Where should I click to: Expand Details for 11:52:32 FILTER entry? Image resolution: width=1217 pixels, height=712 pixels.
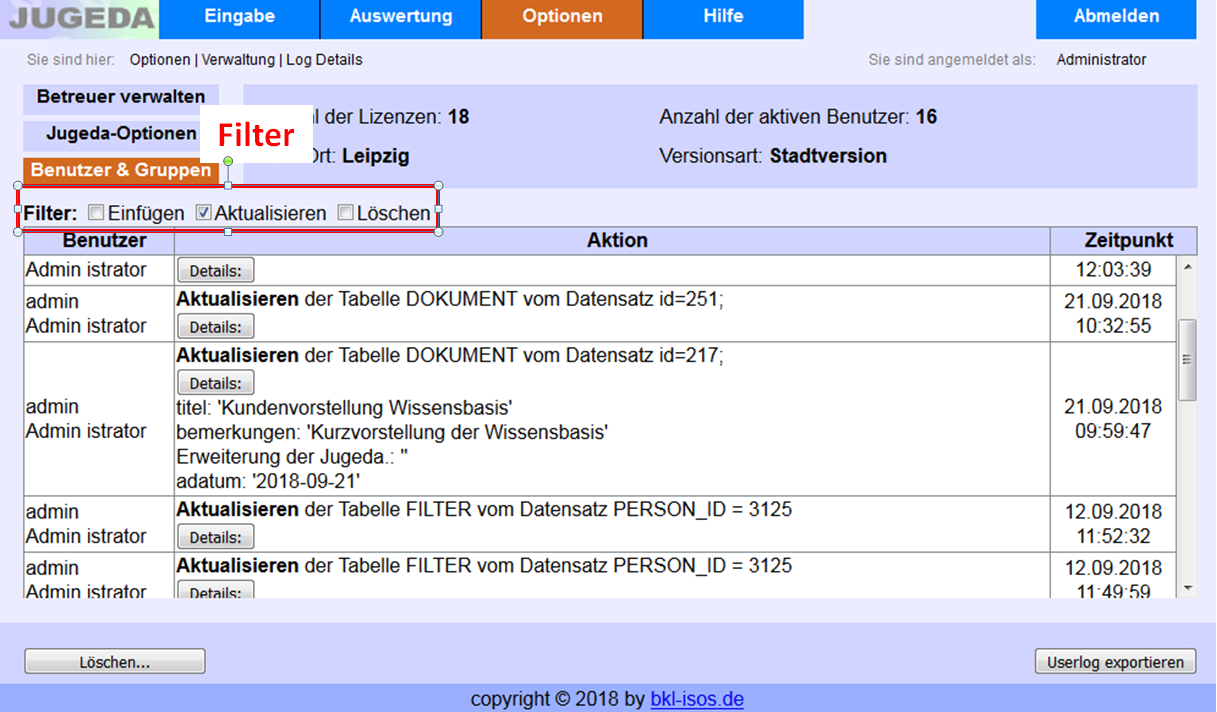tap(215, 537)
